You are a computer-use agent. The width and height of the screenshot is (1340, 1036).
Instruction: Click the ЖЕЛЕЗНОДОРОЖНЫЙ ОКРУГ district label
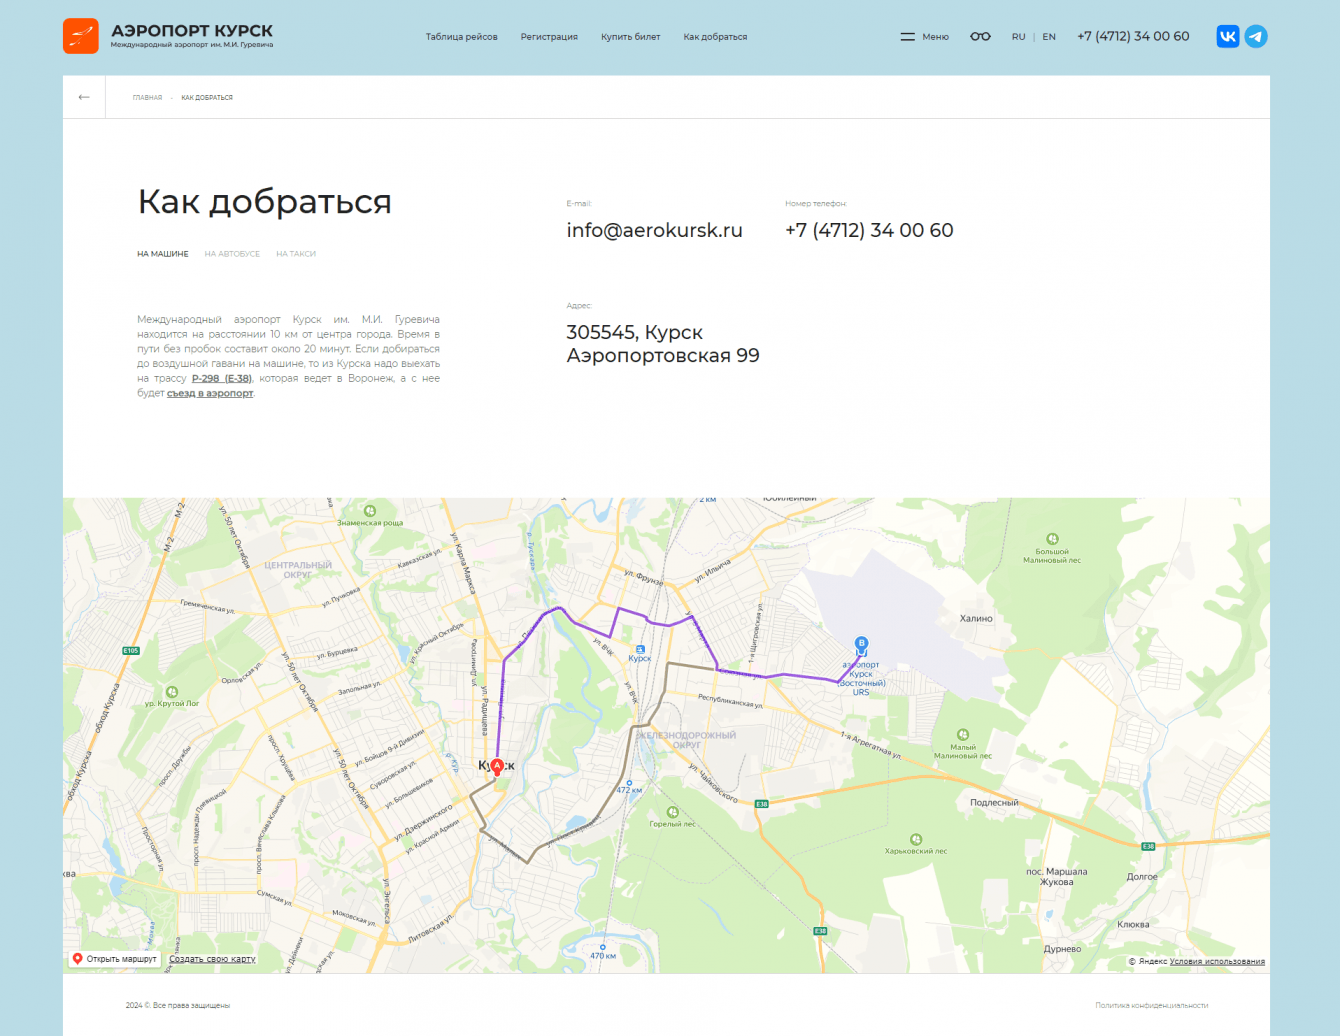pyautogui.click(x=687, y=740)
